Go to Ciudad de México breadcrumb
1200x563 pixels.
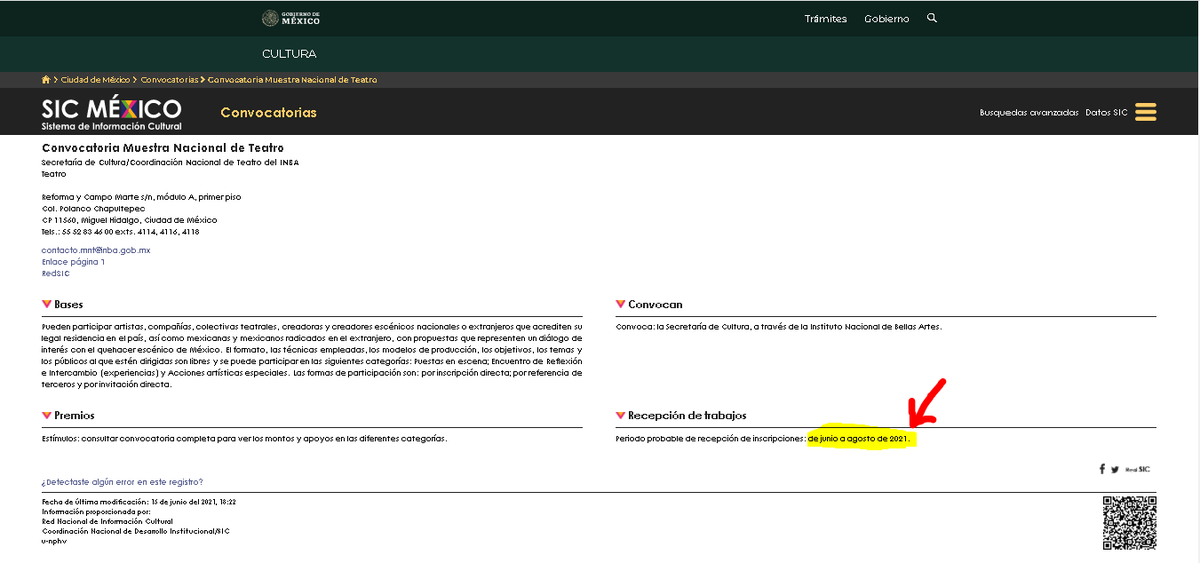96,80
